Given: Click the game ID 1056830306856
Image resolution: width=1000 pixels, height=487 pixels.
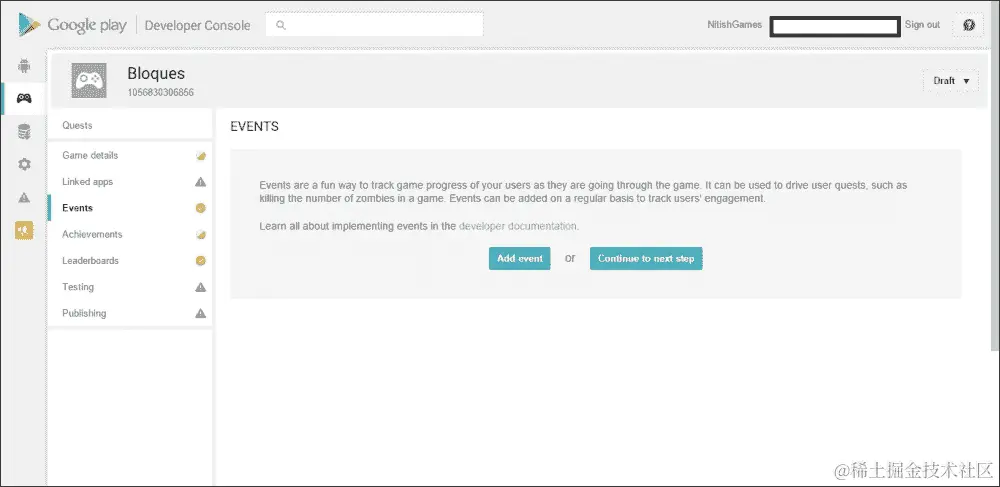Looking at the screenshot, I should [x=161, y=92].
